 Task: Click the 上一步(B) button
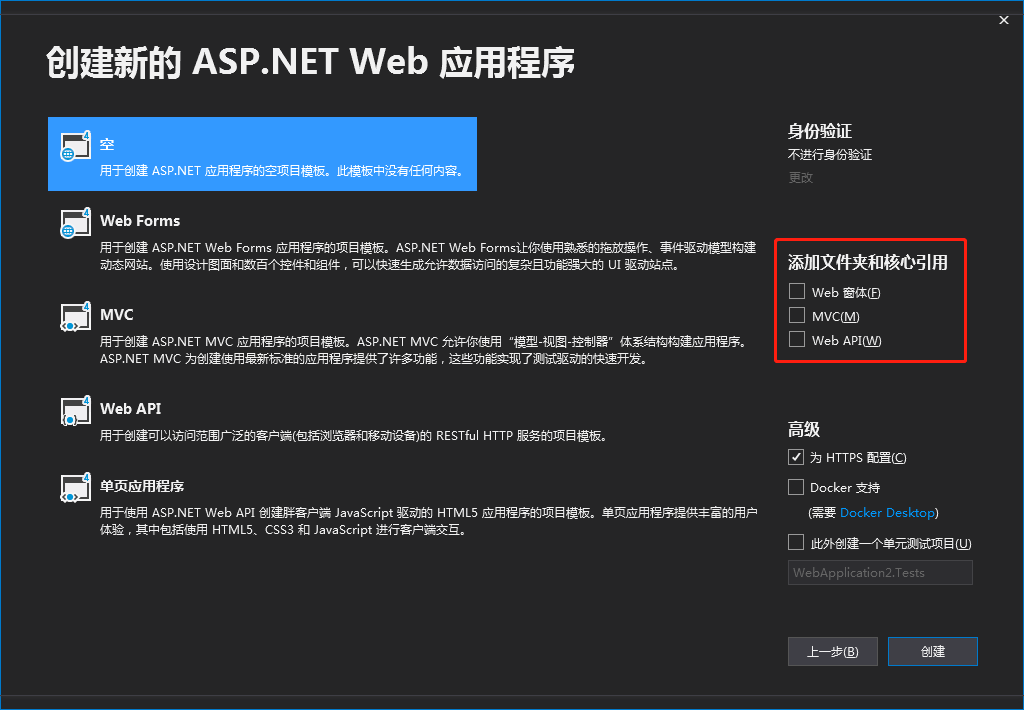point(833,651)
